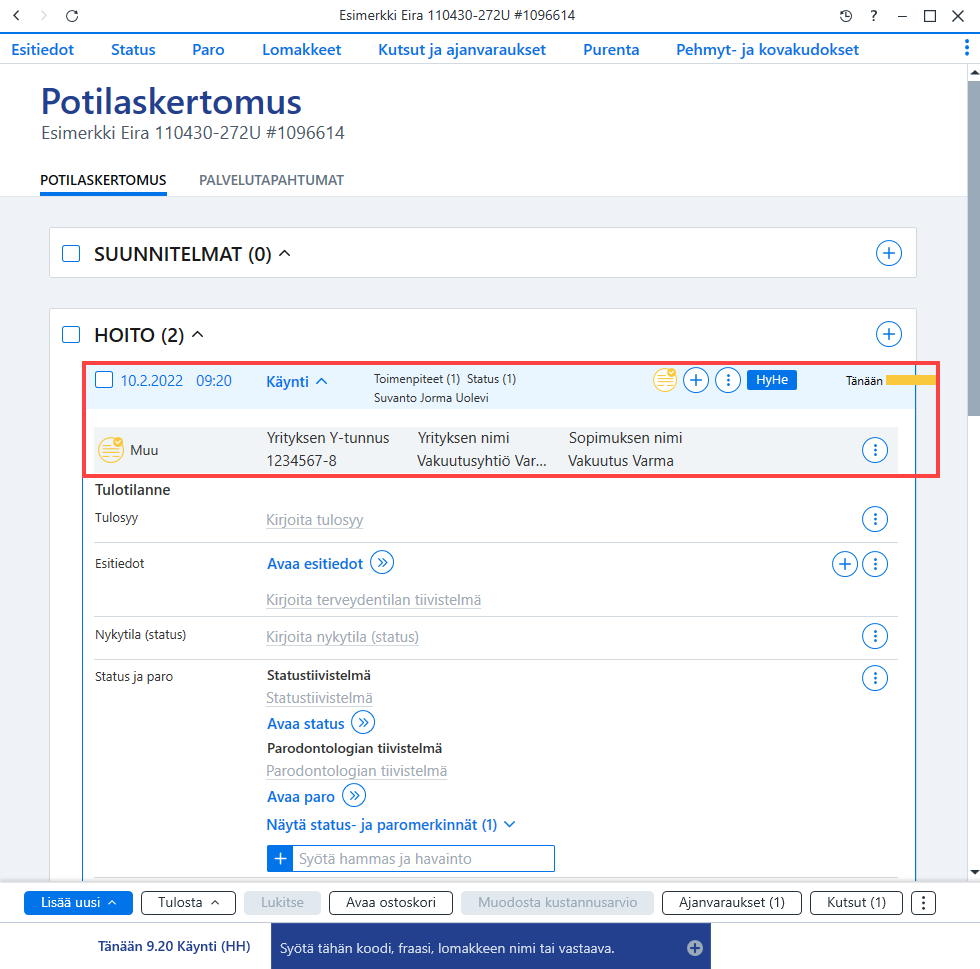Click Parodontologian tiivistelmä placeholder field
Viewport: 980px width, 969px height.
click(356, 771)
